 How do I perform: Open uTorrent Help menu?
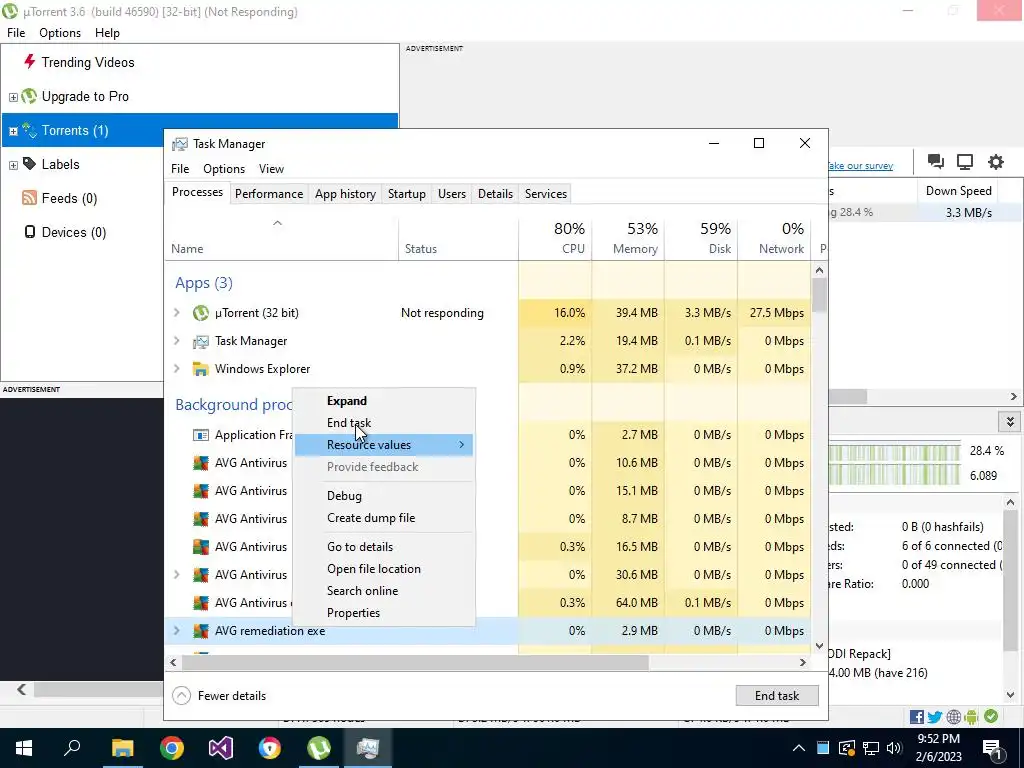[107, 33]
